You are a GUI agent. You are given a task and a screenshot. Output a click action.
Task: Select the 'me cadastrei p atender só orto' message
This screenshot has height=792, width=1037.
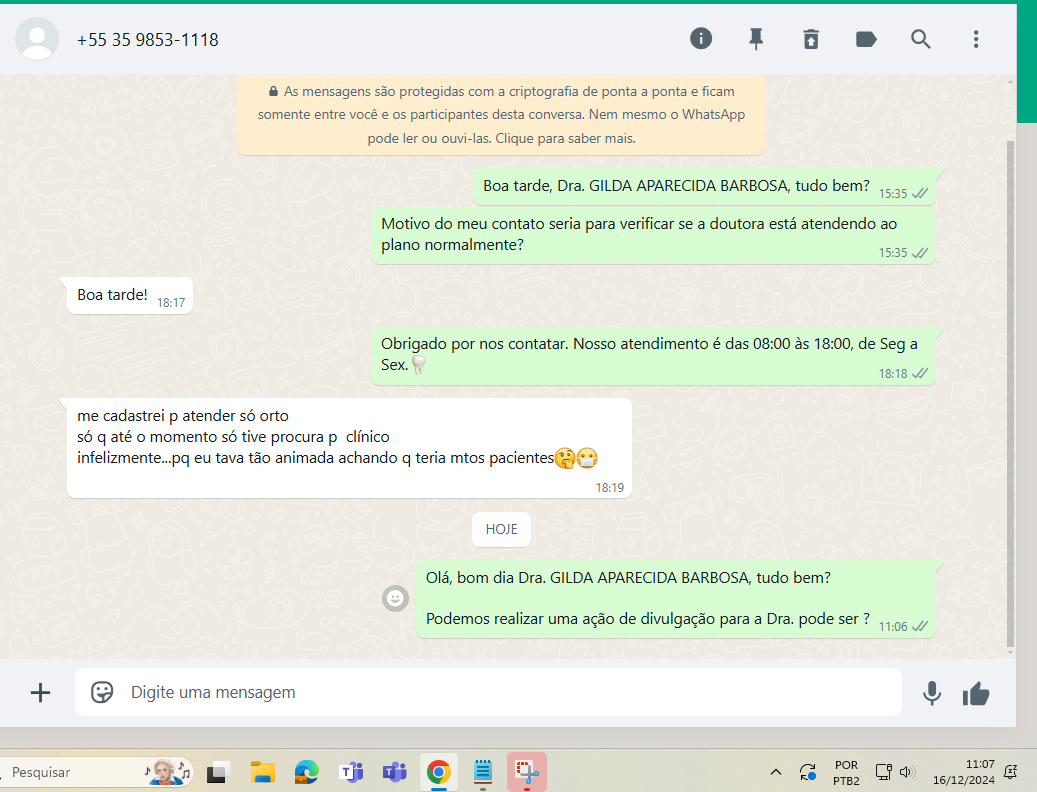click(349, 448)
